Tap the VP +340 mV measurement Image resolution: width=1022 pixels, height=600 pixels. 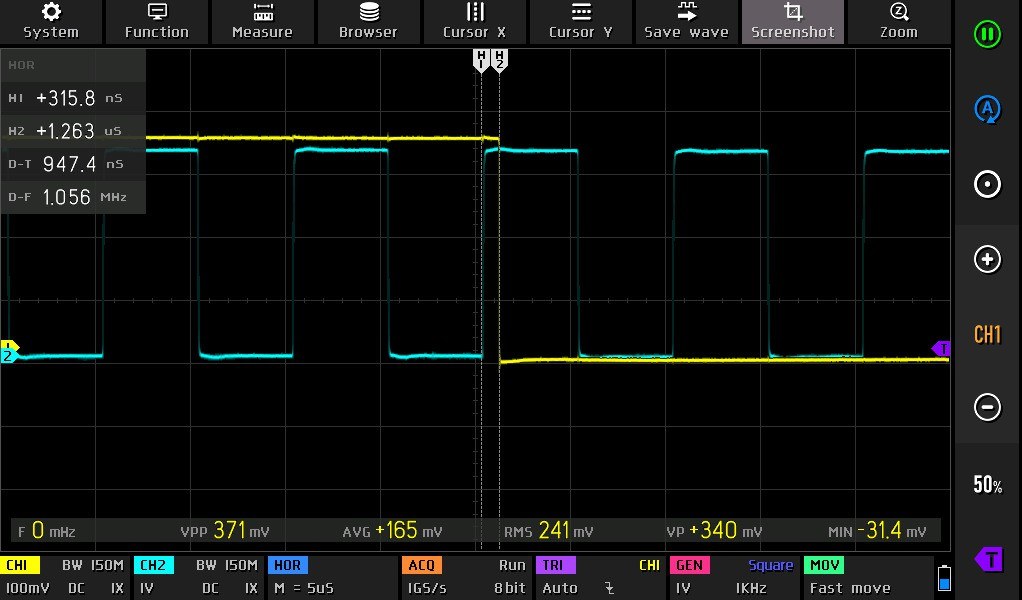pos(714,531)
